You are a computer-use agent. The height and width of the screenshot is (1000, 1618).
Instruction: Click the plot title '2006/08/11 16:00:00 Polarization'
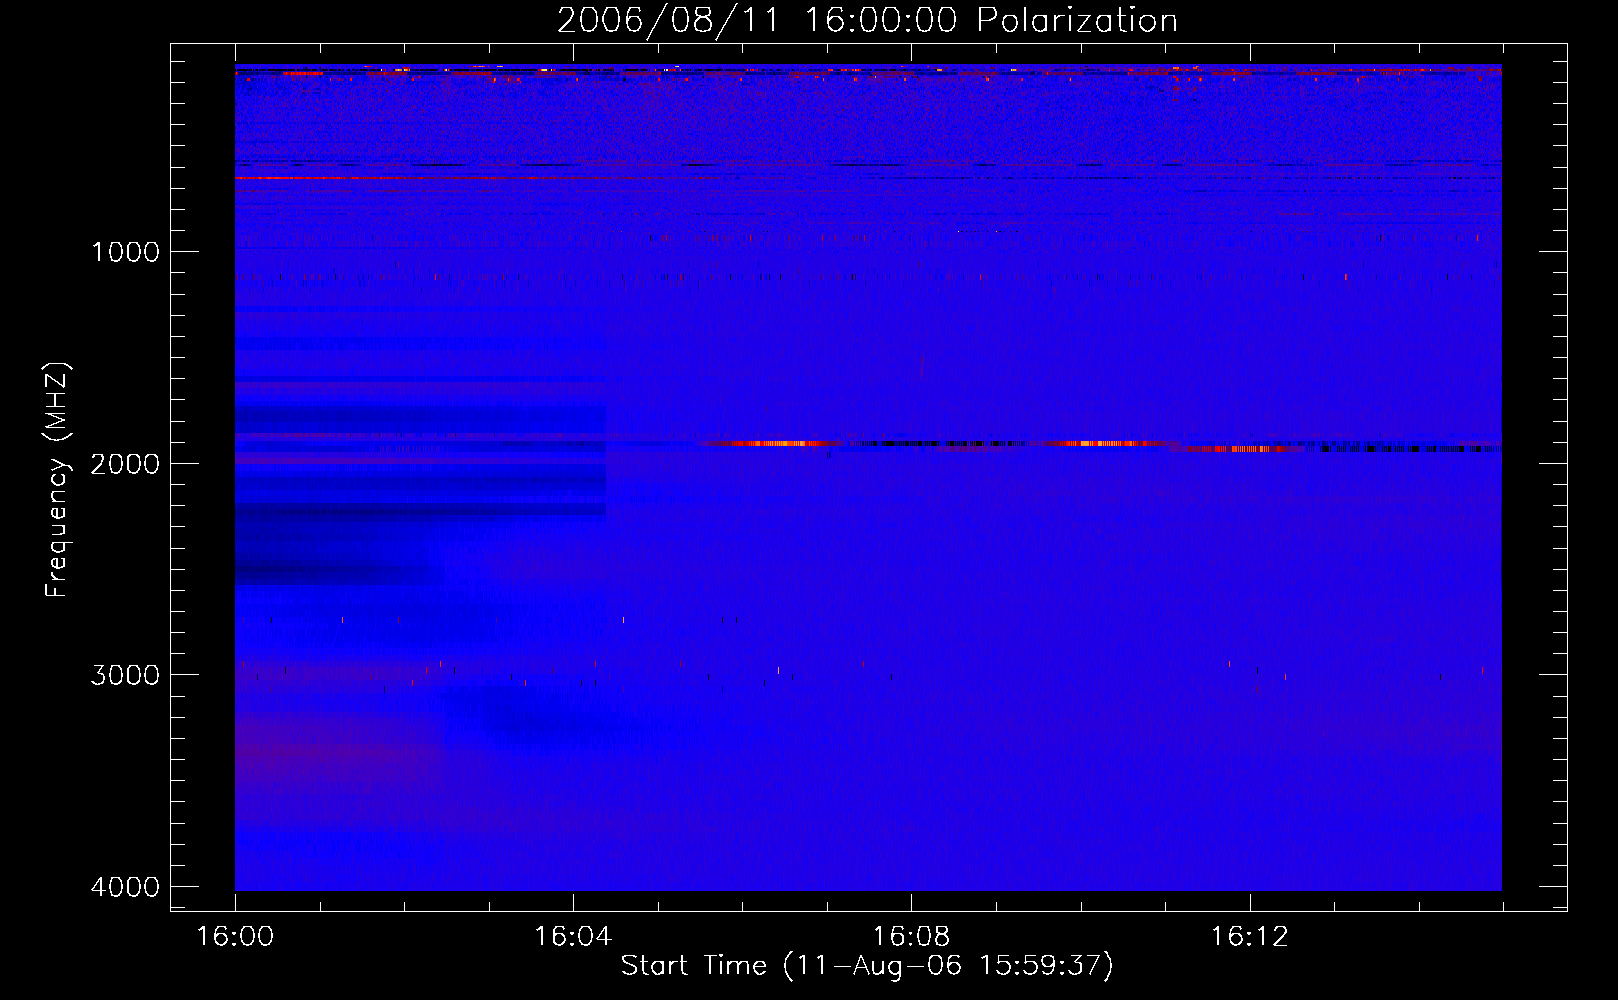[x=867, y=20]
